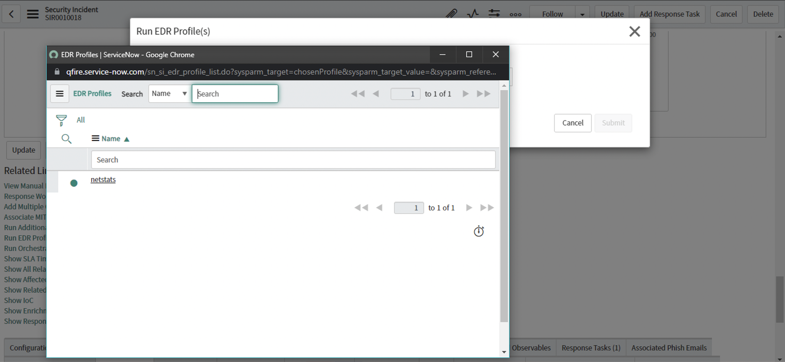The image size is (785, 362).
Task: Minimize the EDR Profiles Chrome window
Action: (443, 55)
